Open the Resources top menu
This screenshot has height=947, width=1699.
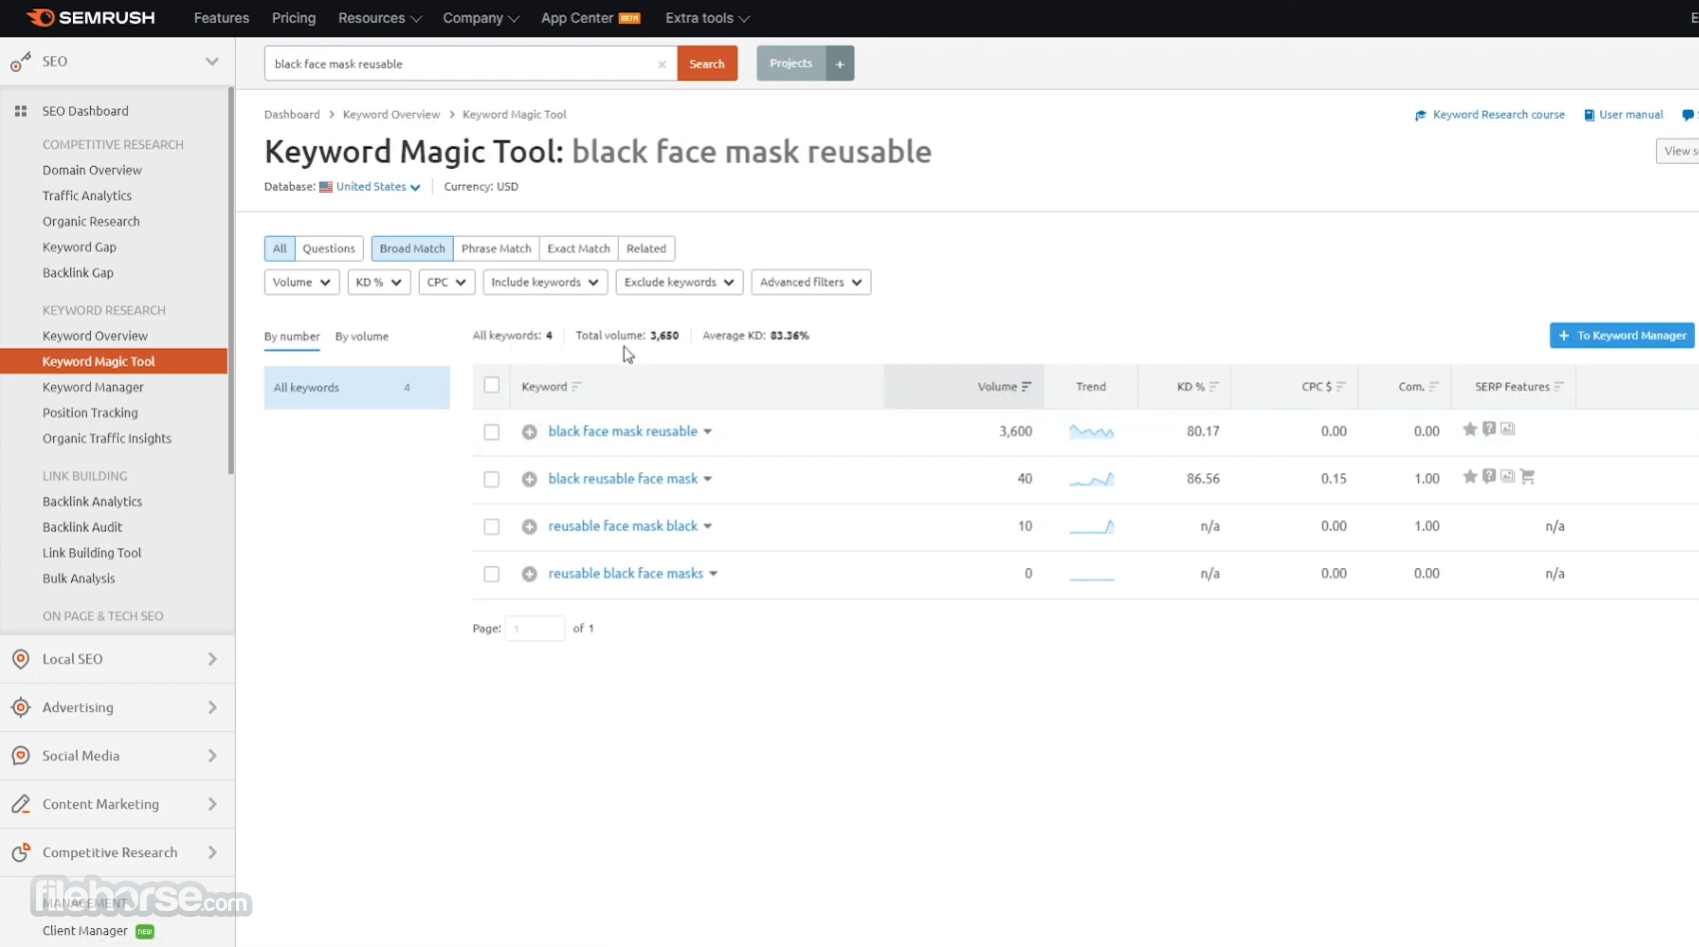pyautogui.click(x=379, y=18)
